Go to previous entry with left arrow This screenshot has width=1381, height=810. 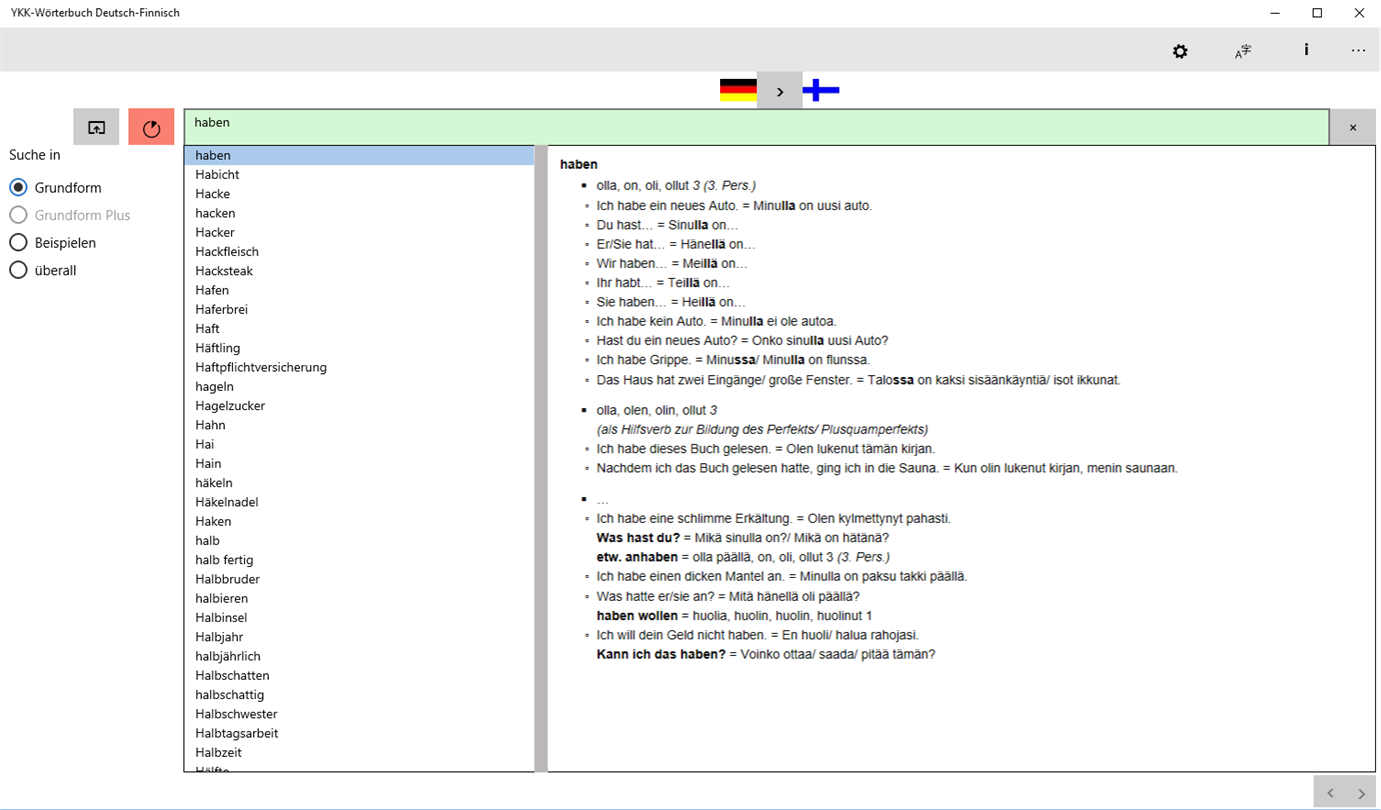click(x=1330, y=793)
